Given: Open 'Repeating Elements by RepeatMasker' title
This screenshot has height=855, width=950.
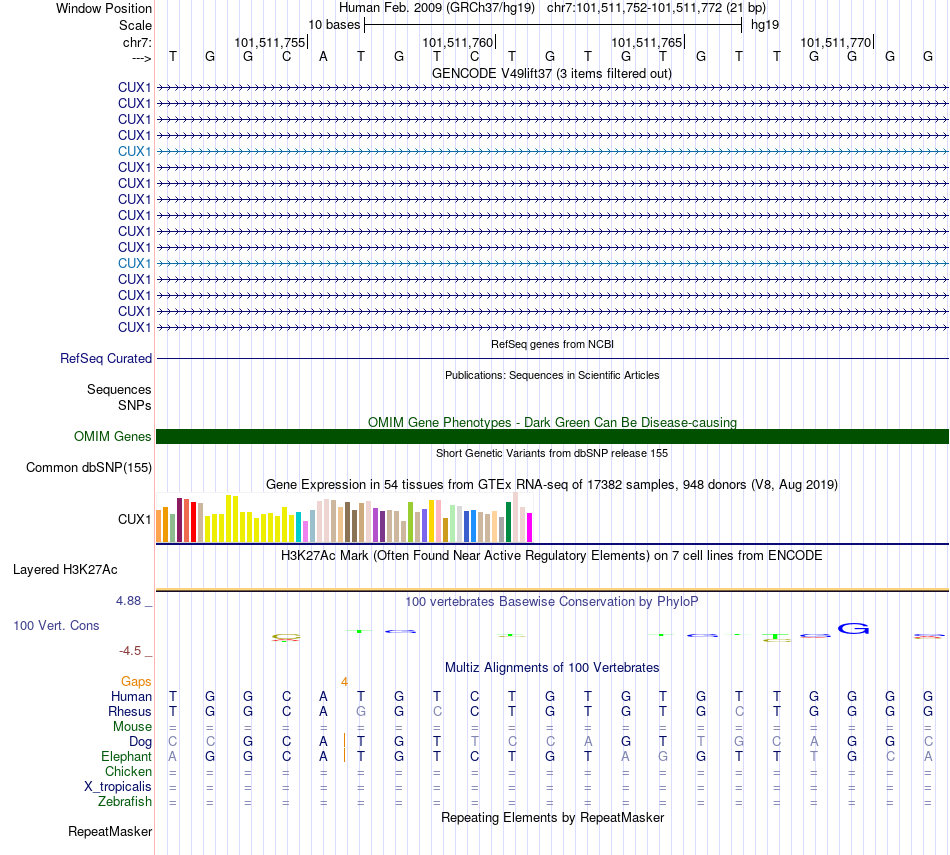Looking at the screenshot, I should tap(552, 818).
